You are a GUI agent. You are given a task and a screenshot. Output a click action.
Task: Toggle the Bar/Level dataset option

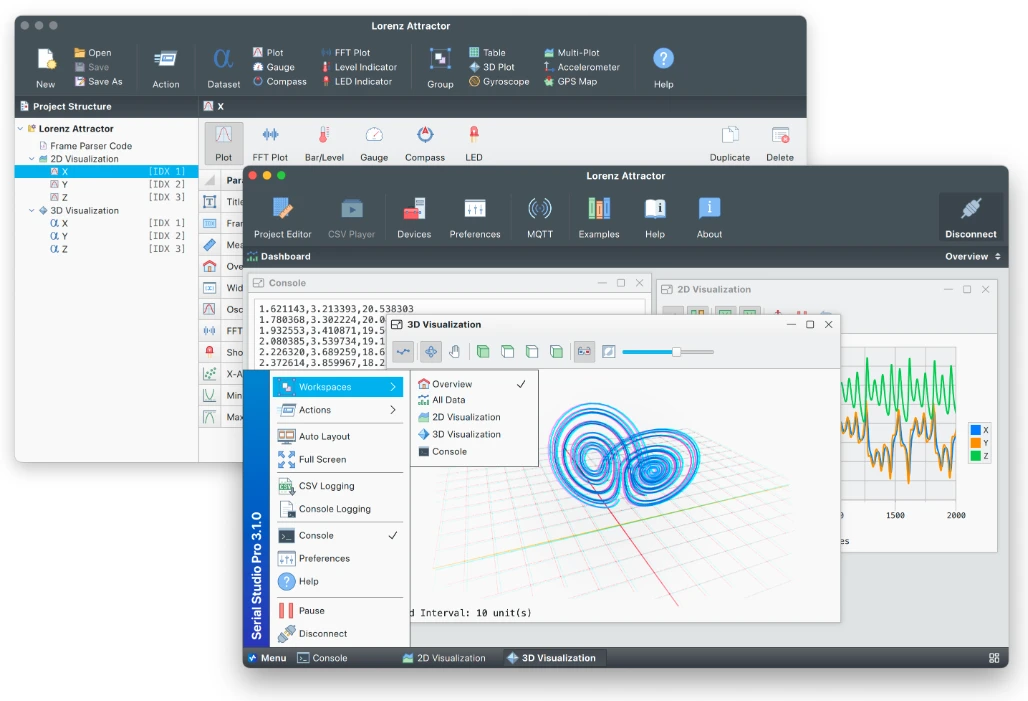click(x=324, y=143)
